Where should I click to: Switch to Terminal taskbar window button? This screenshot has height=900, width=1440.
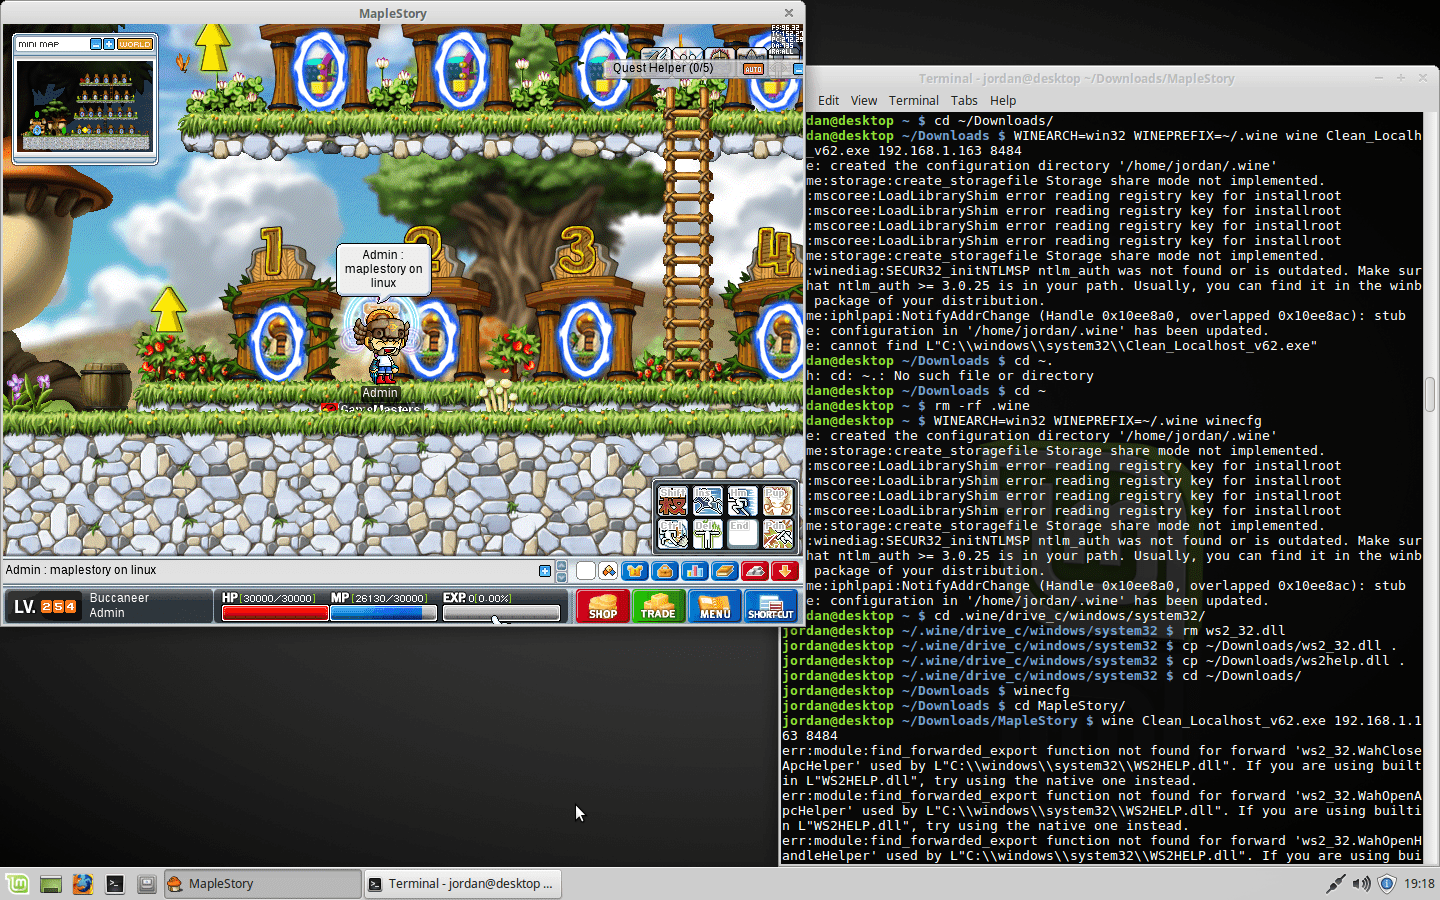coord(462,884)
